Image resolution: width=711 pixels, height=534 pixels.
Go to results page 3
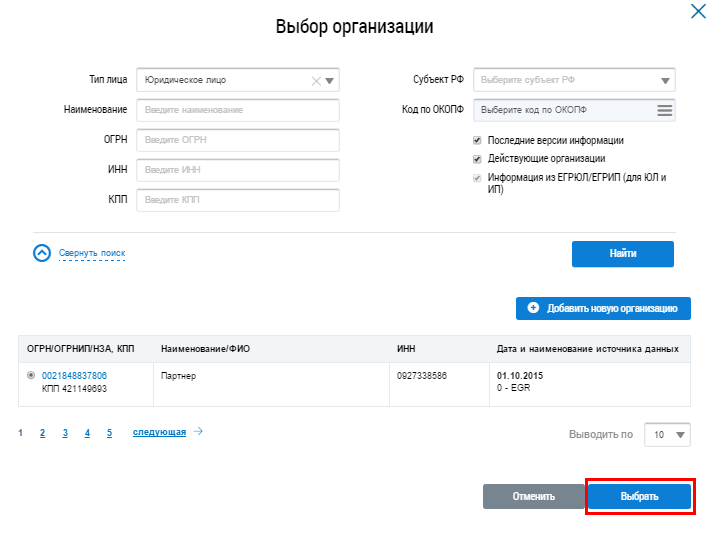pos(65,433)
